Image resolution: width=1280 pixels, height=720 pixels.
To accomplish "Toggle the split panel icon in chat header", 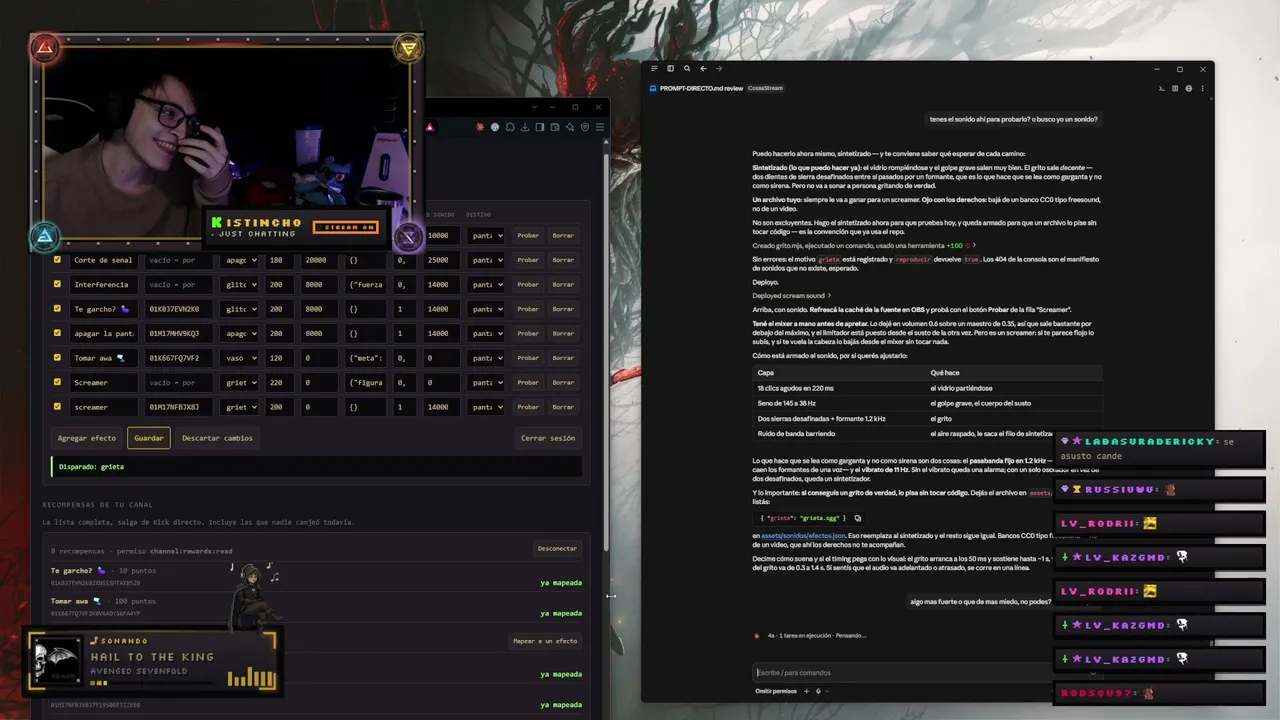I will point(1175,88).
